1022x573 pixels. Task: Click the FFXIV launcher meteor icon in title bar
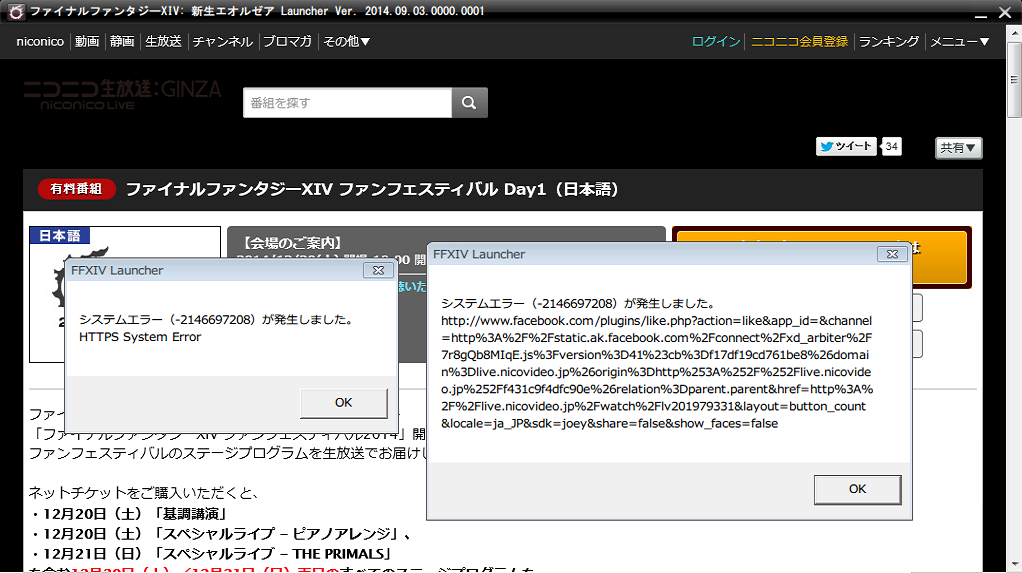click(x=16, y=12)
